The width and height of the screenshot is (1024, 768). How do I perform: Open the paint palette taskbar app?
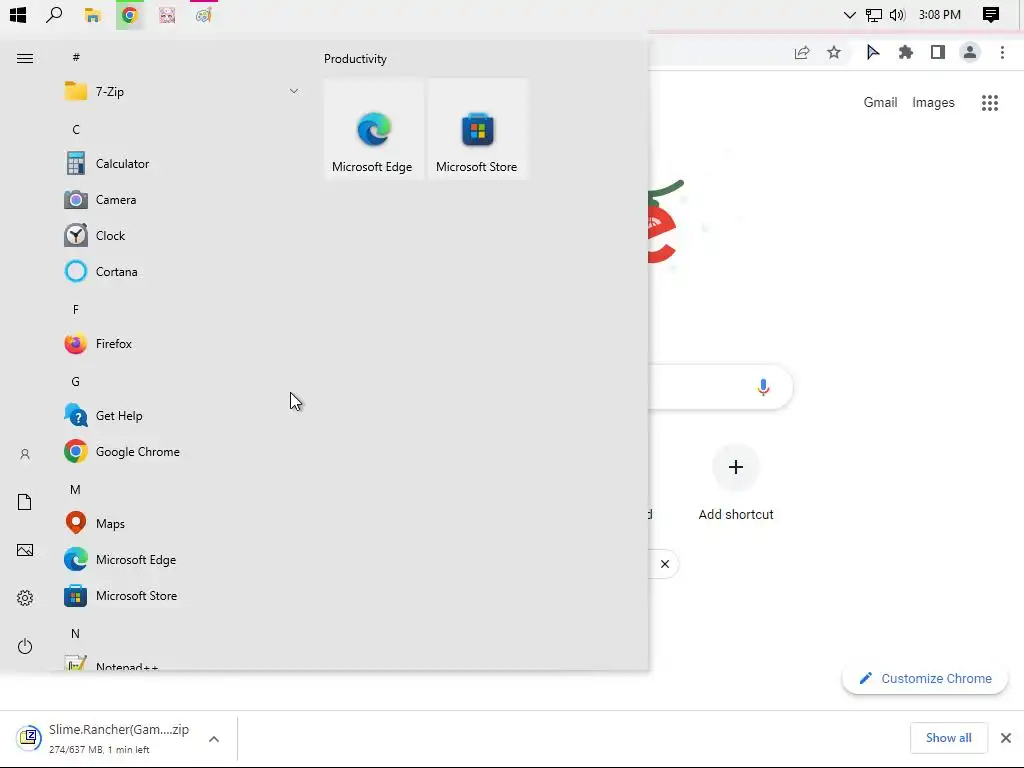tap(204, 14)
